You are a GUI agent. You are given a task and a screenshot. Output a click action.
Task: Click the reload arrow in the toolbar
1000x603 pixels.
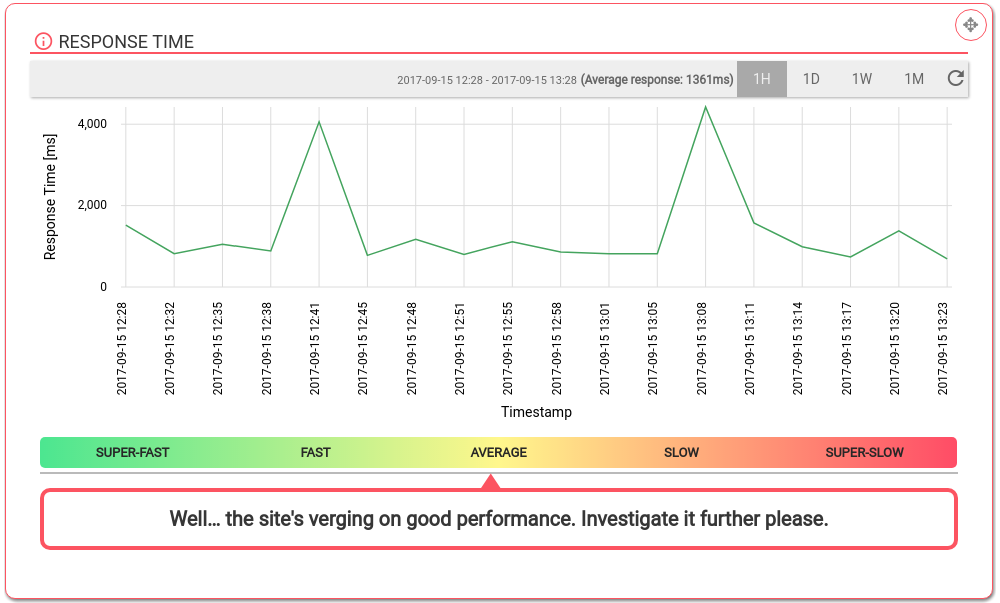click(x=954, y=78)
